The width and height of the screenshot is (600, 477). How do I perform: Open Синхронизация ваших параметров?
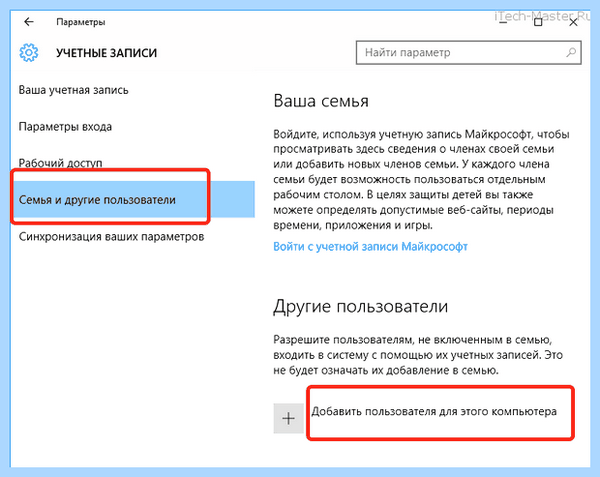[x=111, y=236]
